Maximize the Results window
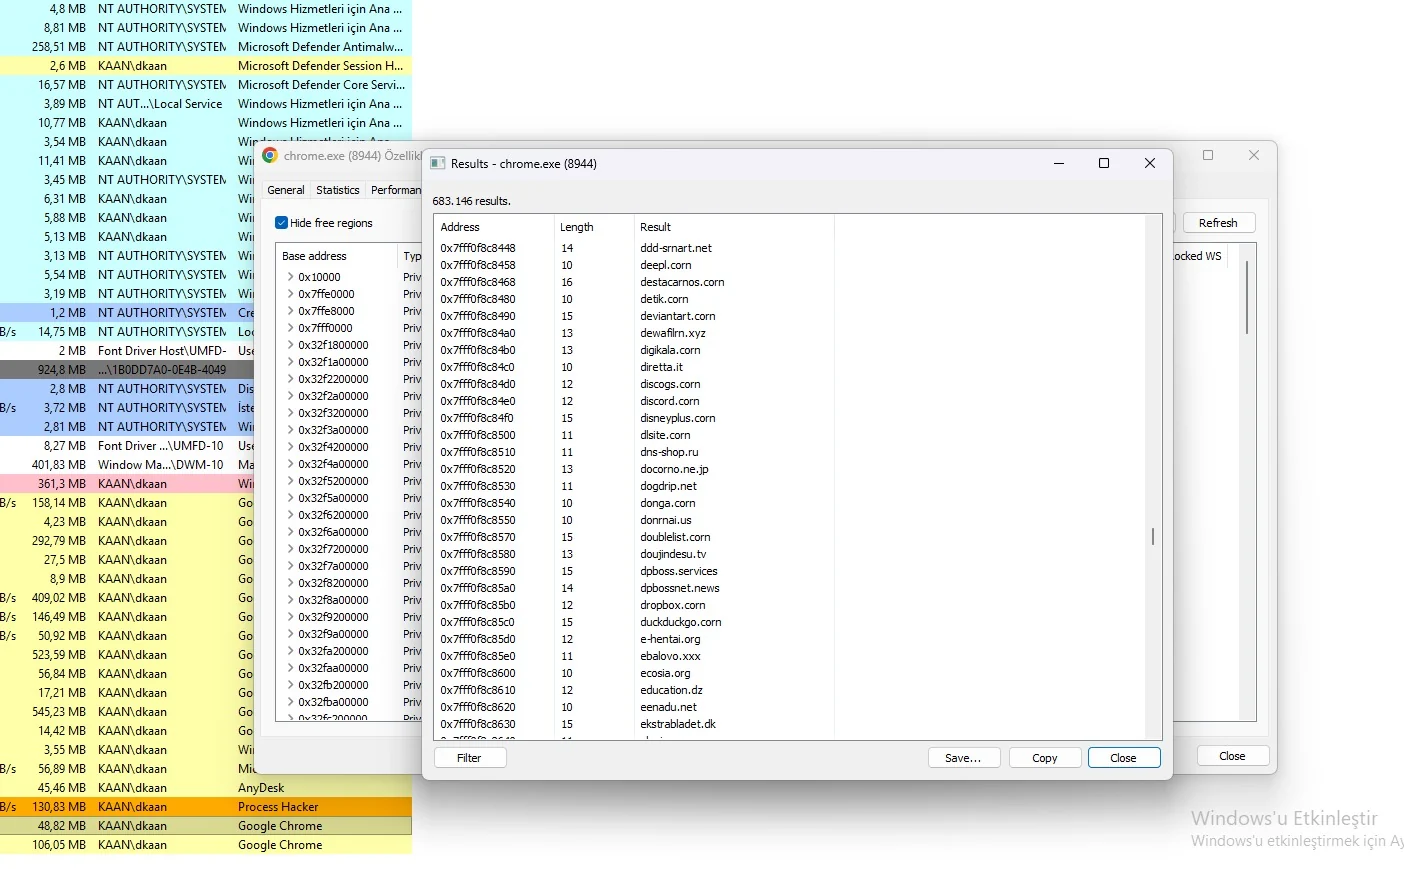 pos(1104,163)
